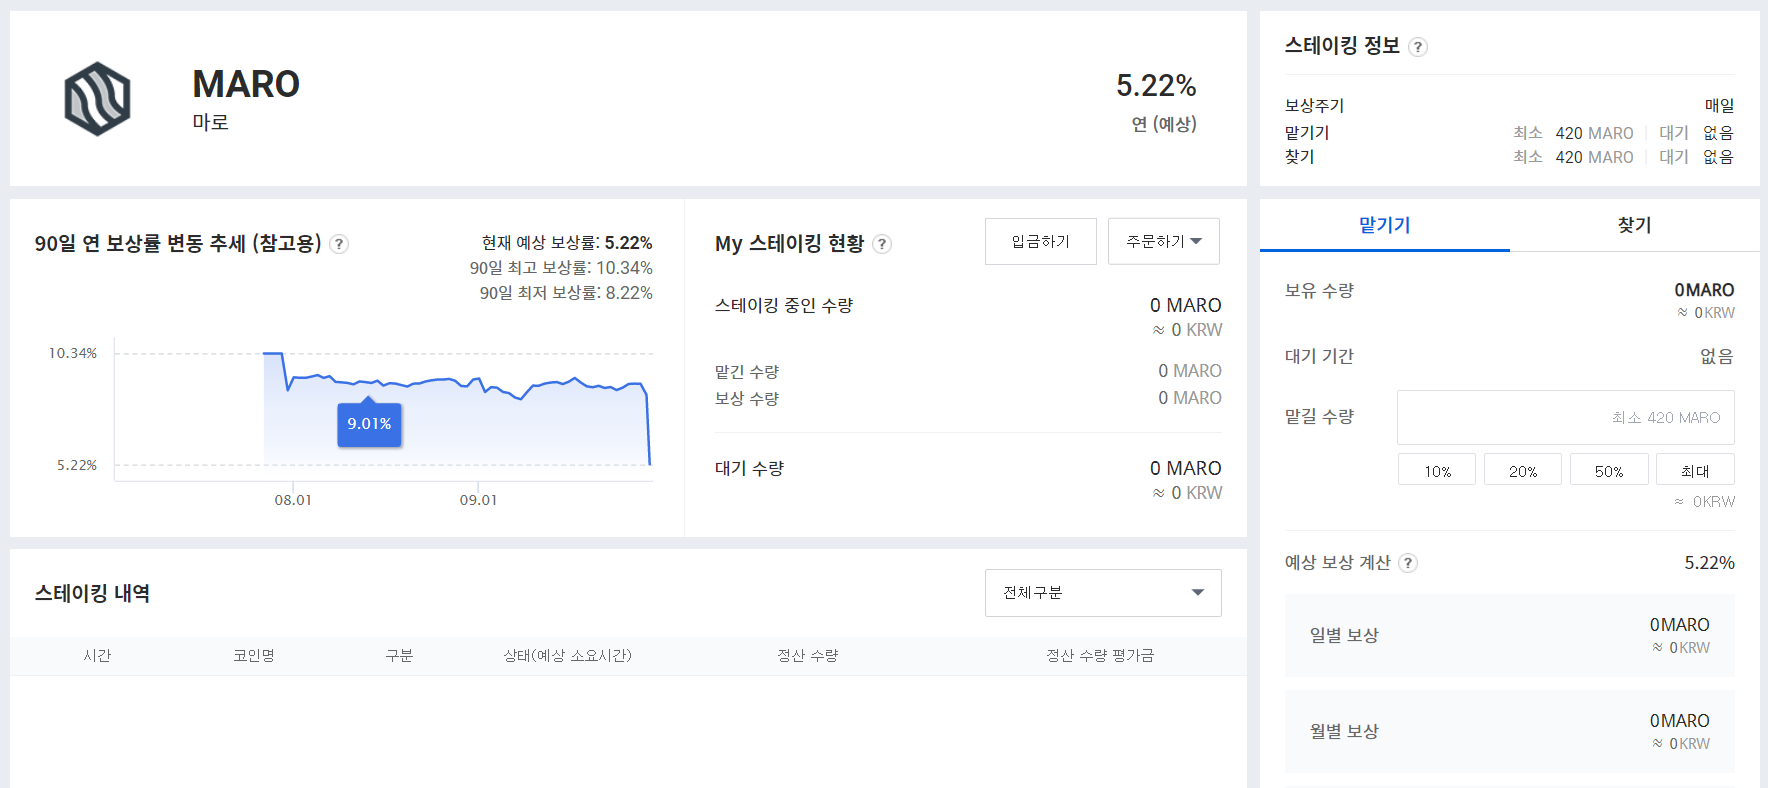Click the 스테이킹 내역 heading

click(92, 594)
